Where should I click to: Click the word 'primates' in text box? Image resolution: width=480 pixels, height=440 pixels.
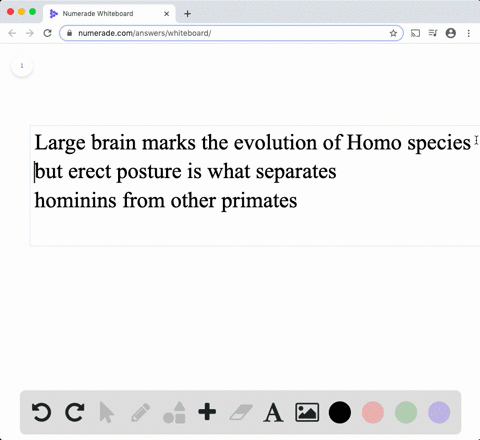pyautogui.click(x=259, y=201)
